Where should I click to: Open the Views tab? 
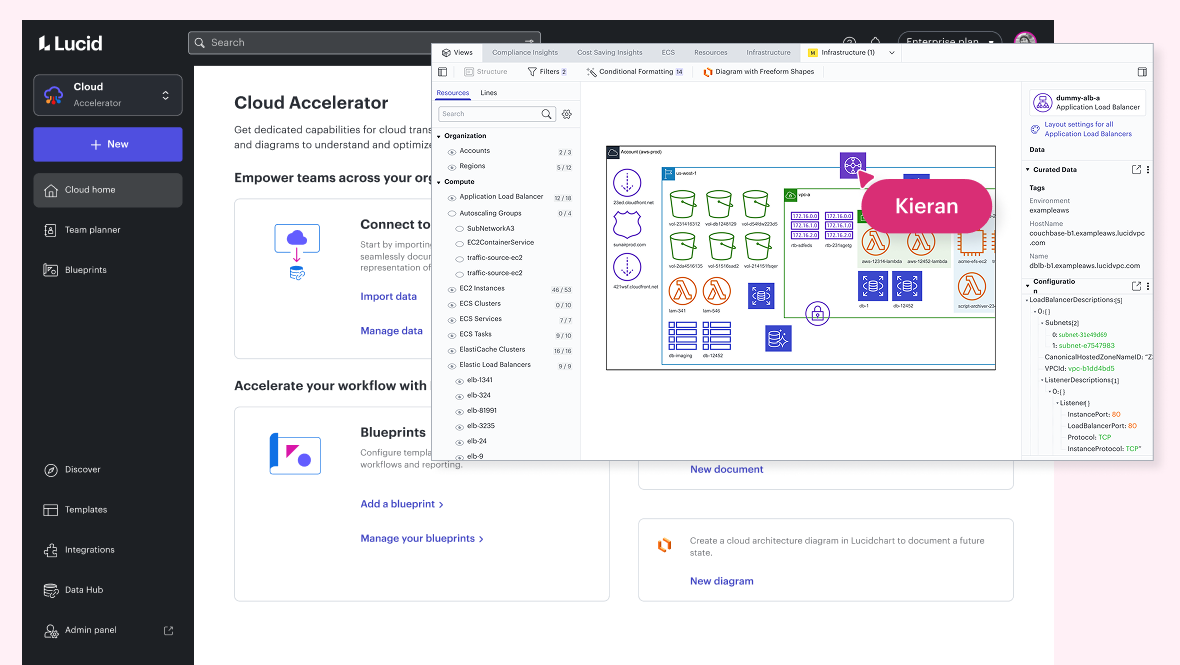click(x=458, y=53)
